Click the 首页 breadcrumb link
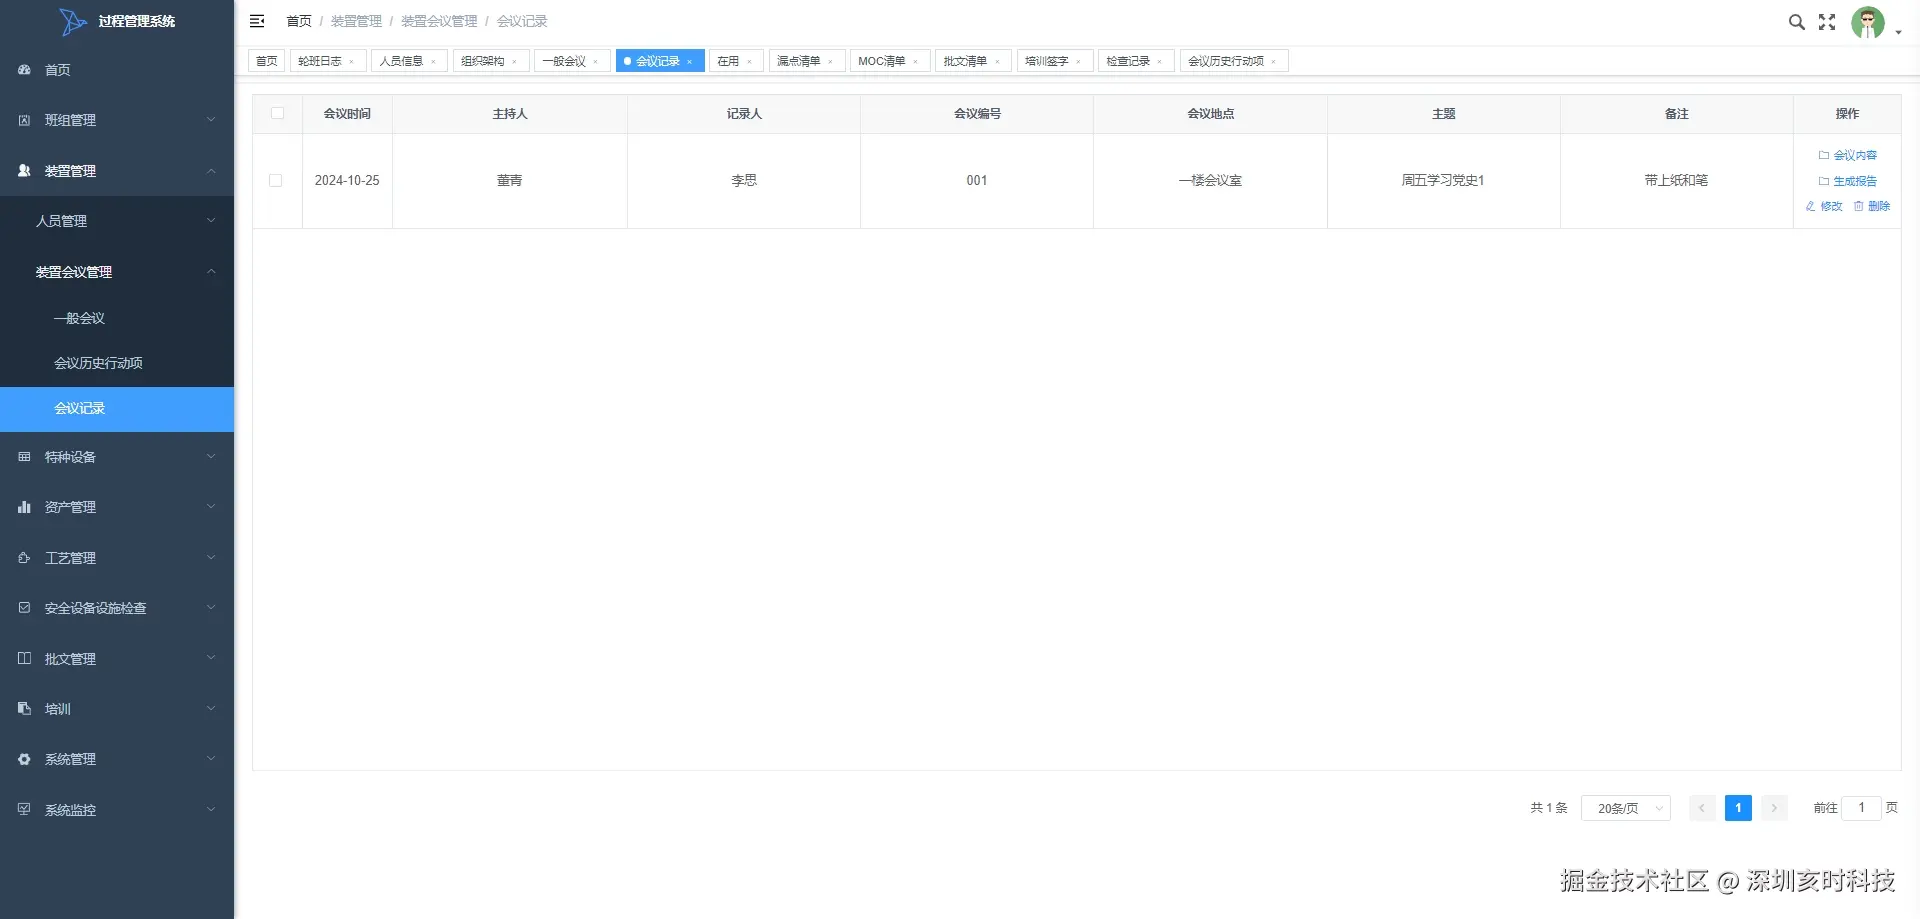The height and width of the screenshot is (919, 1920). click(x=299, y=21)
